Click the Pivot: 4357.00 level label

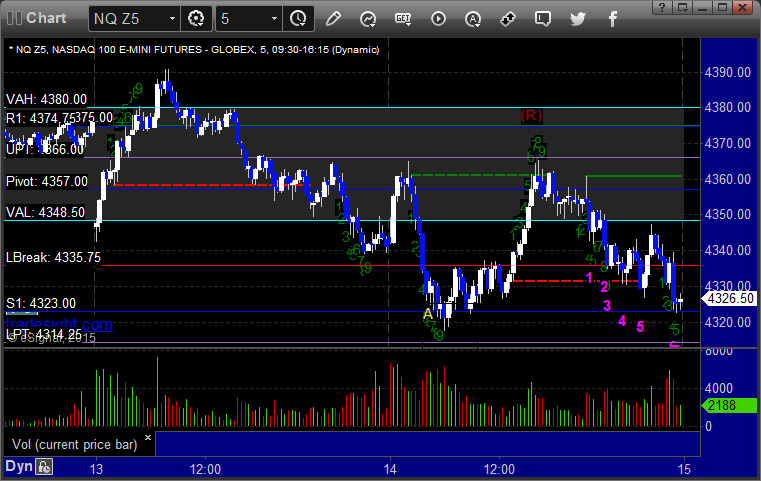coord(47,182)
